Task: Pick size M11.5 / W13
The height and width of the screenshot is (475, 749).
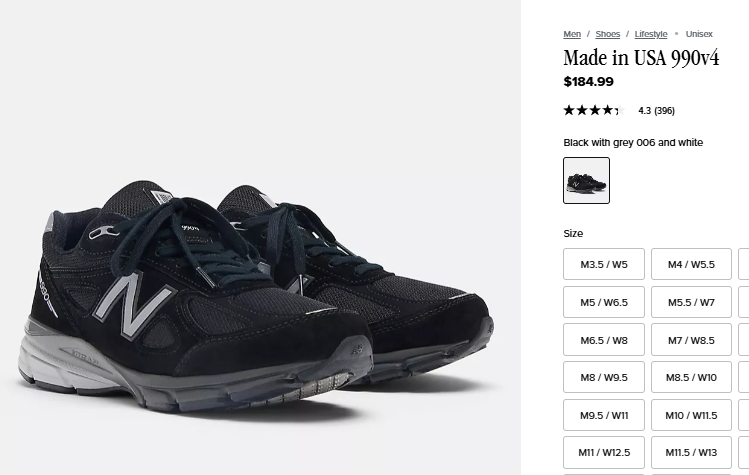Action: [x=691, y=452]
